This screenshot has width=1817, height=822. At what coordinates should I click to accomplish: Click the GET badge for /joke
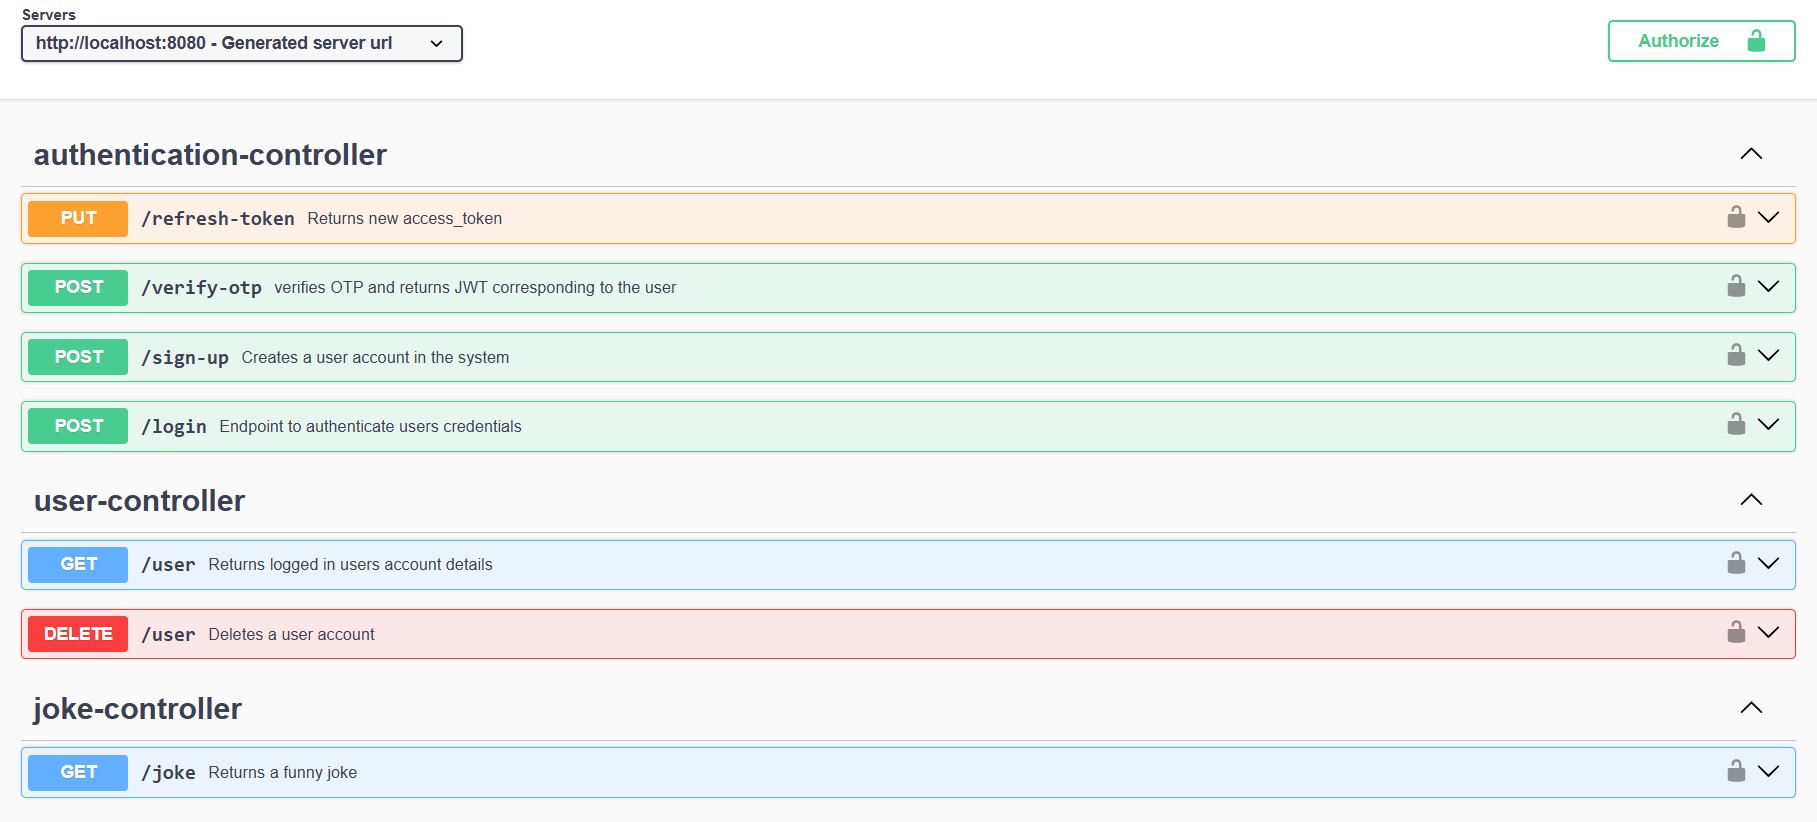(78, 772)
